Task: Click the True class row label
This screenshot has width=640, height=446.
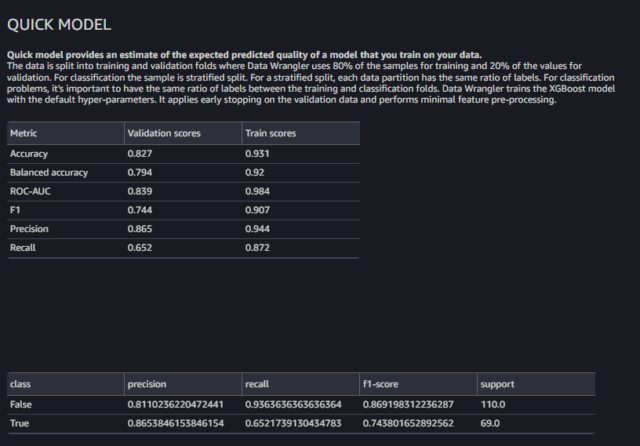Action: [x=19, y=423]
